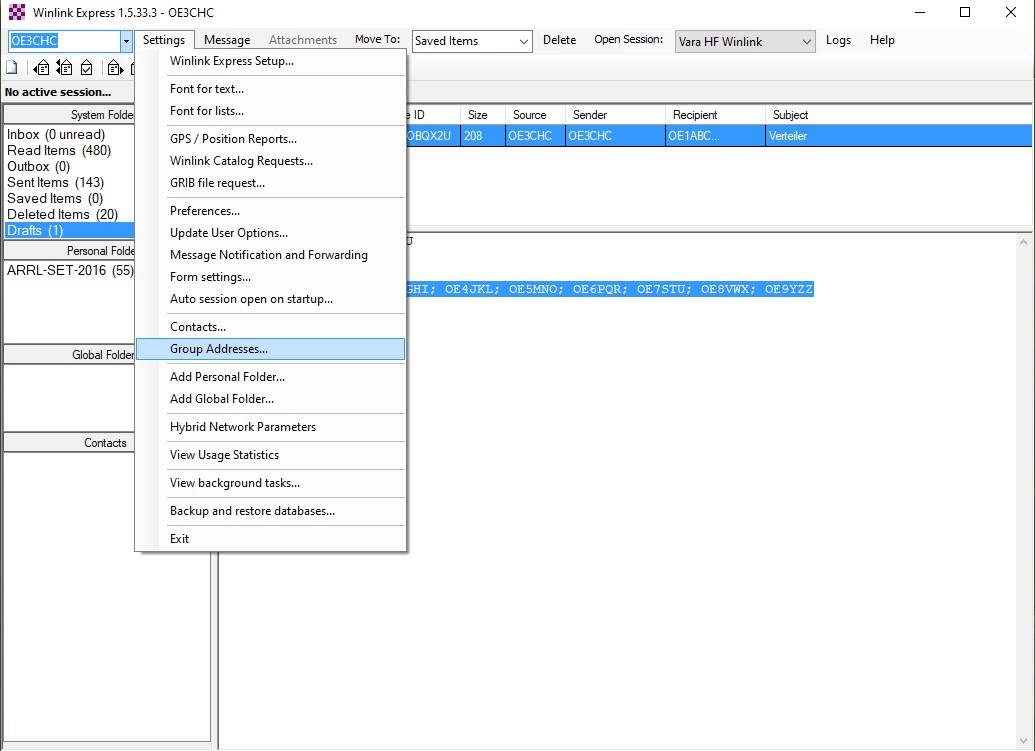This screenshot has width=1035, height=751.
Task: Click the Global Folders panel header
Action: (69, 354)
